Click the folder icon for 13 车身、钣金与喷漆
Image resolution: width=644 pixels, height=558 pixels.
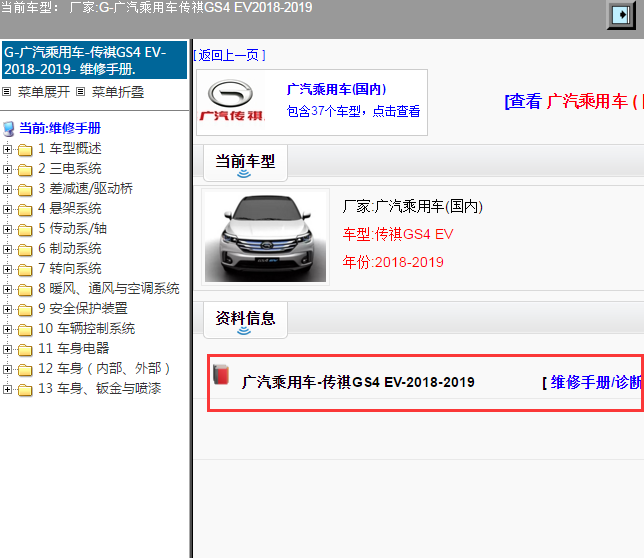25,390
